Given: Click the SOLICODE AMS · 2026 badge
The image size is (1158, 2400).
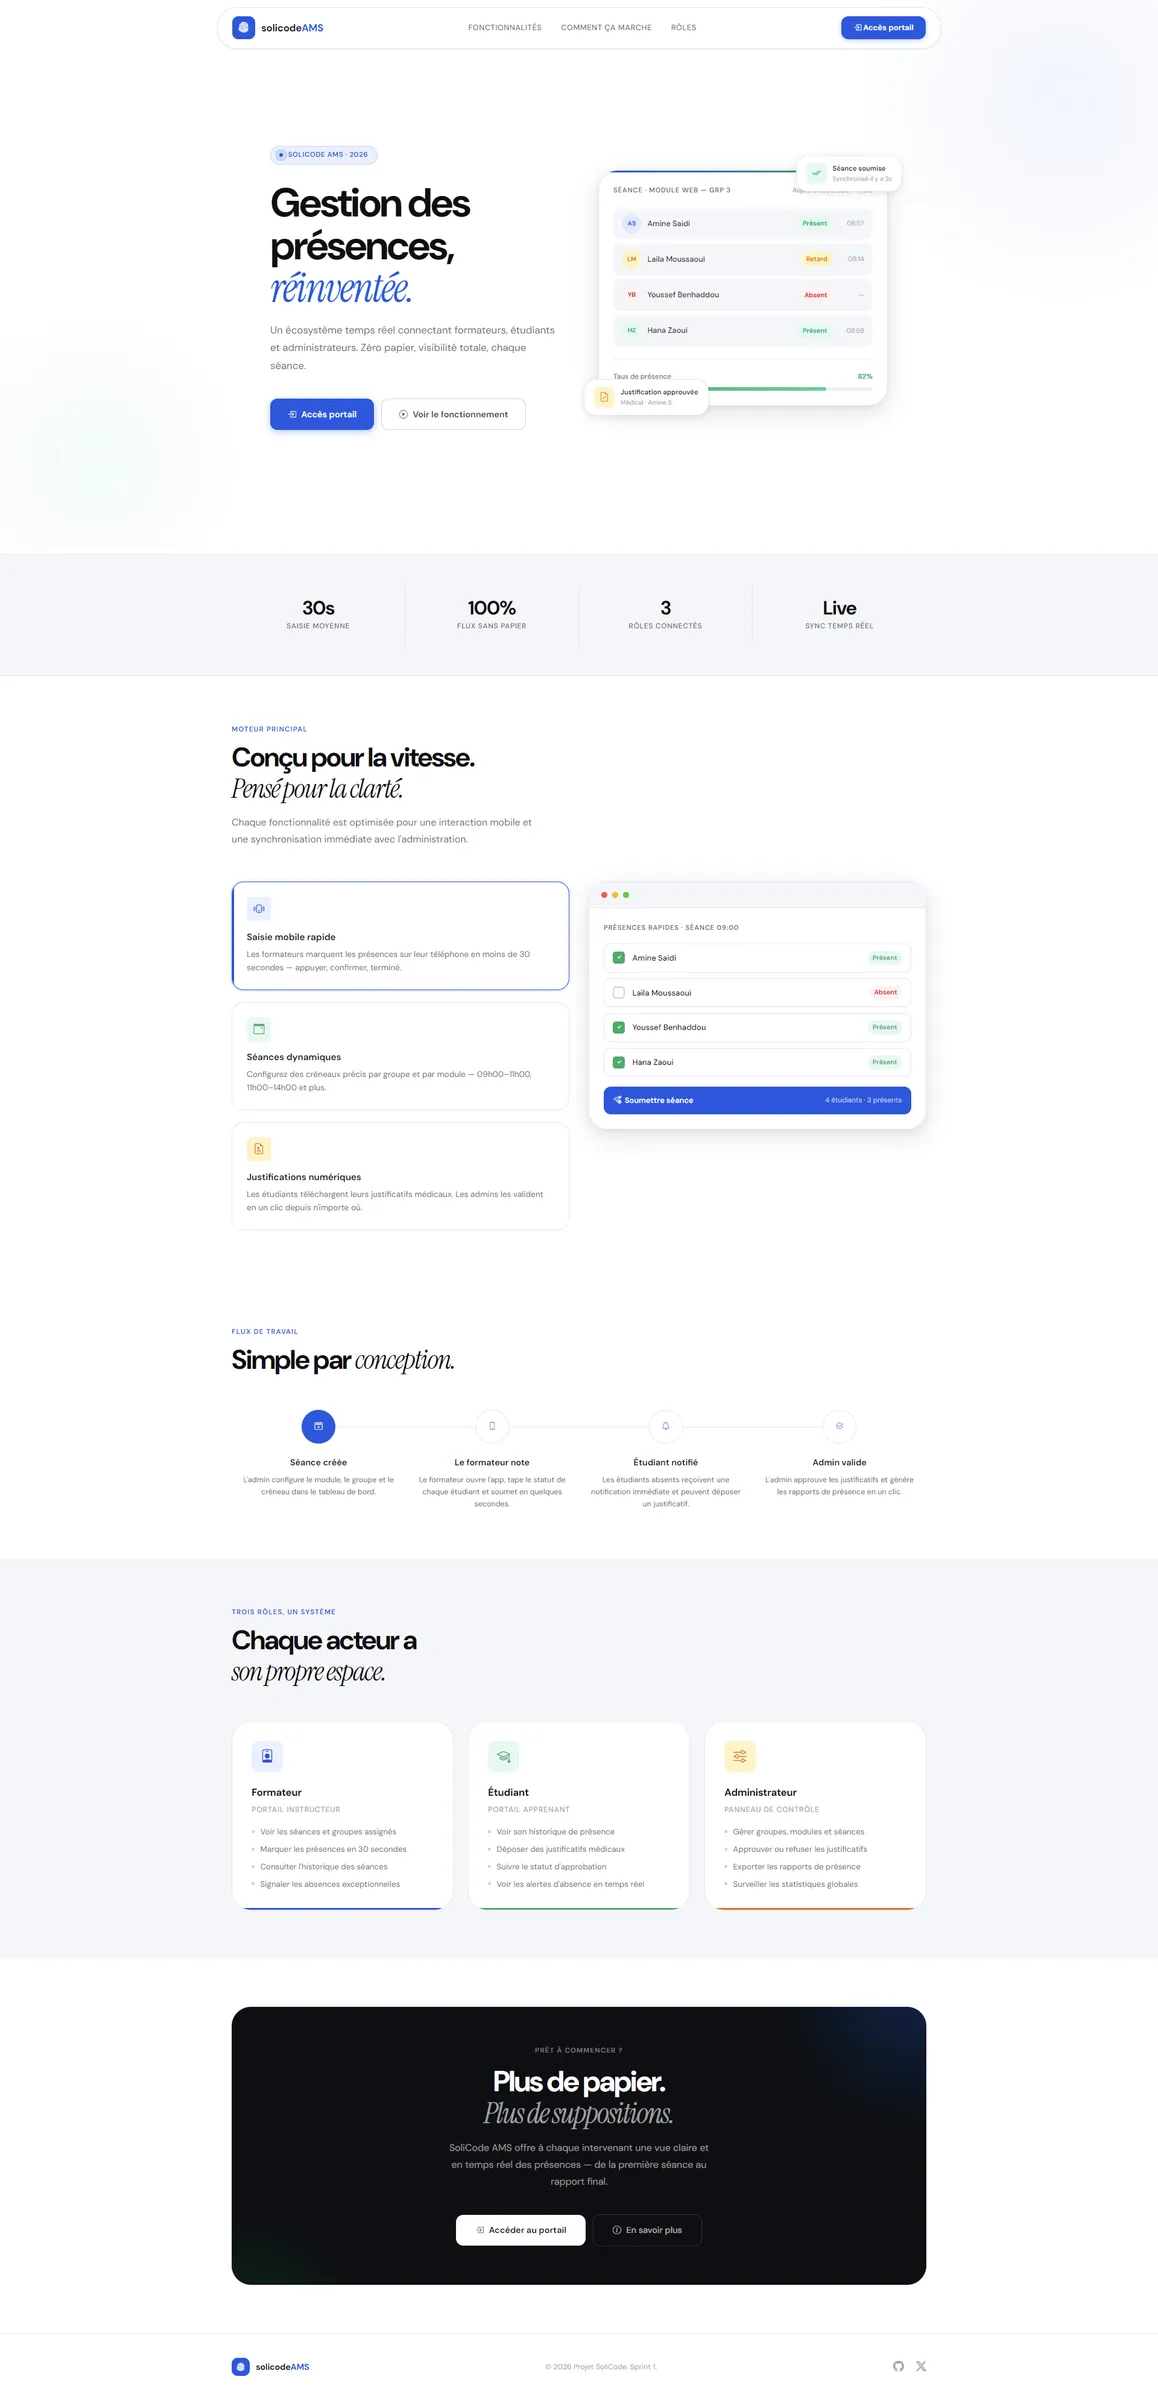Looking at the screenshot, I should click(323, 155).
